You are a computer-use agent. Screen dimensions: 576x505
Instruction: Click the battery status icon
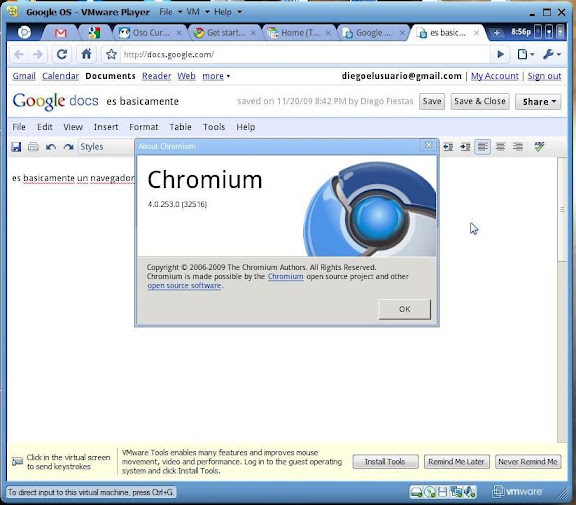click(538, 32)
